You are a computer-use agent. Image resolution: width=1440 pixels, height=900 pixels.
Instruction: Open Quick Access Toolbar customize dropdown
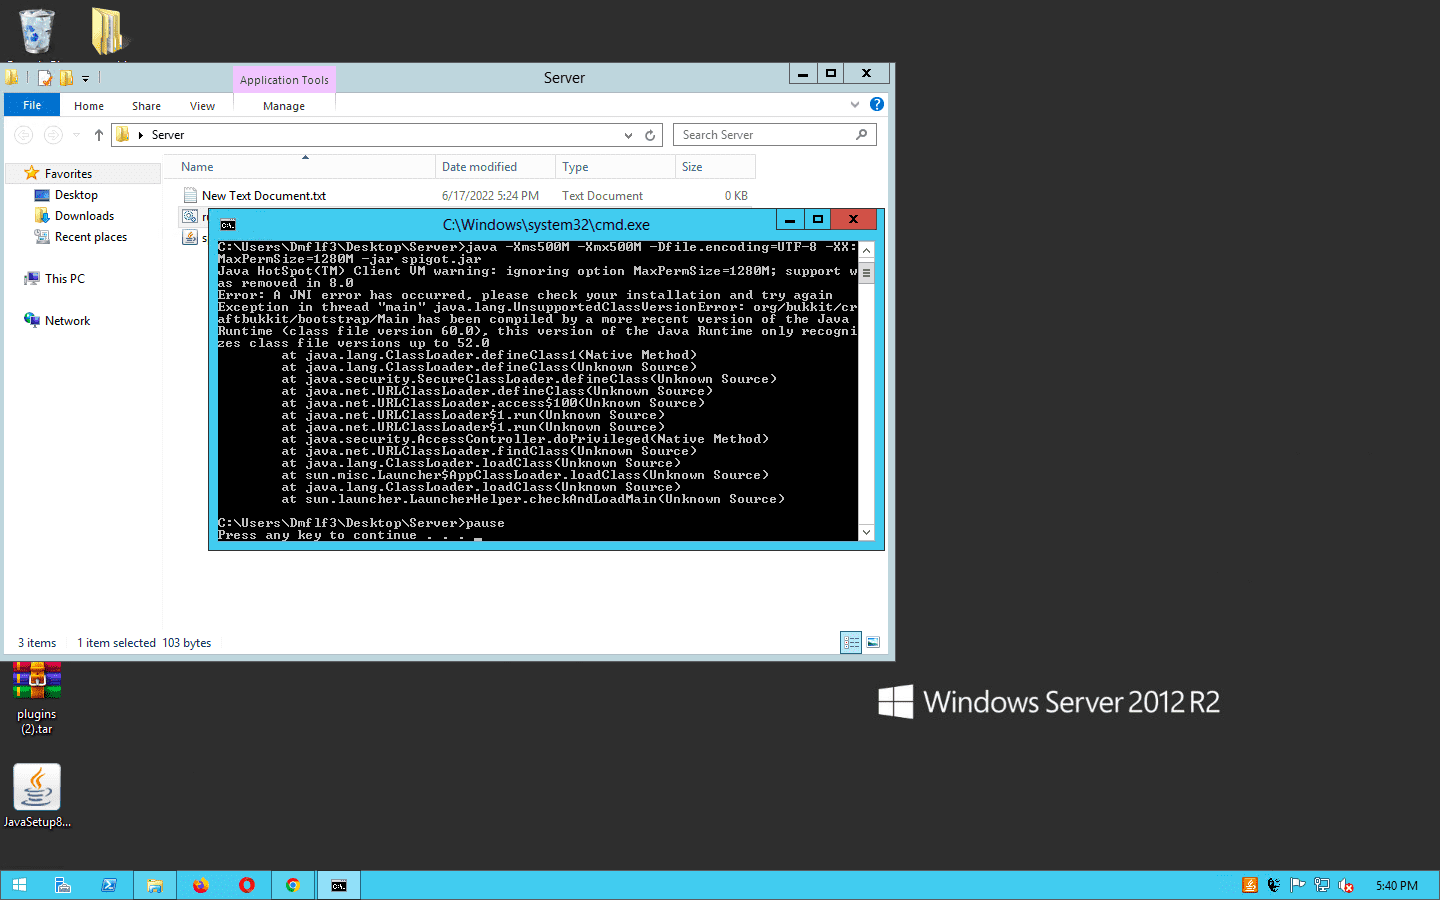pyautogui.click(x=86, y=78)
